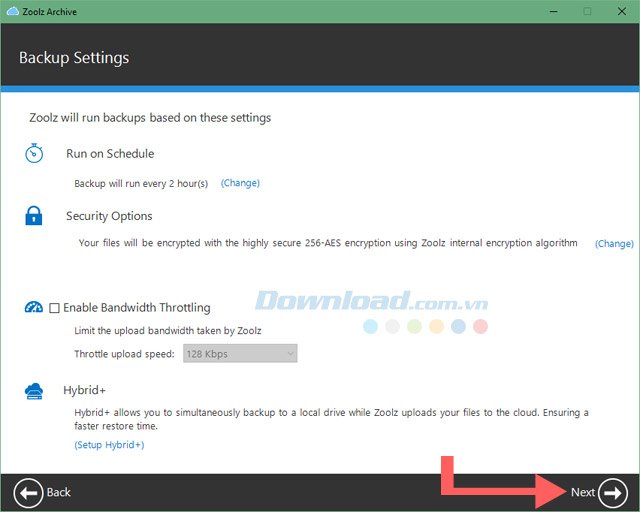This screenshot has width=640, height=512.
Task: Open the Setup Hybrid+ link
Action: pyautogui.click(x=109, y=445)
